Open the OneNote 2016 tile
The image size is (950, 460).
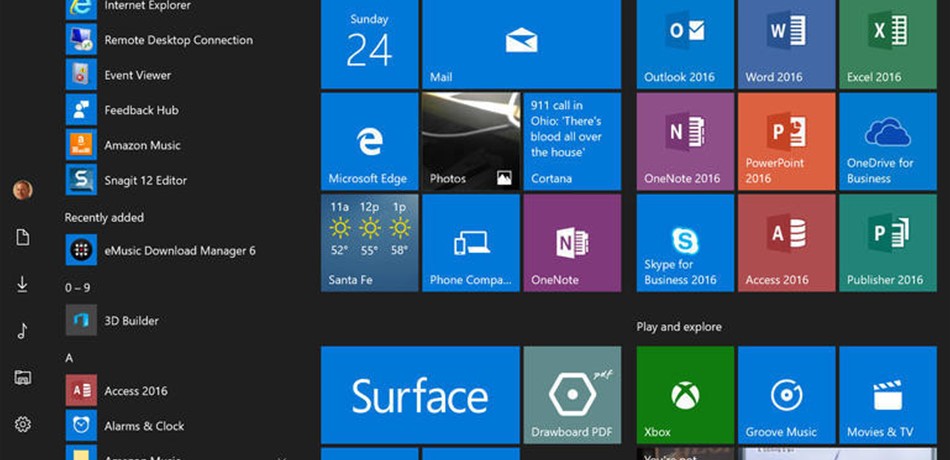[x=685, y=141]
